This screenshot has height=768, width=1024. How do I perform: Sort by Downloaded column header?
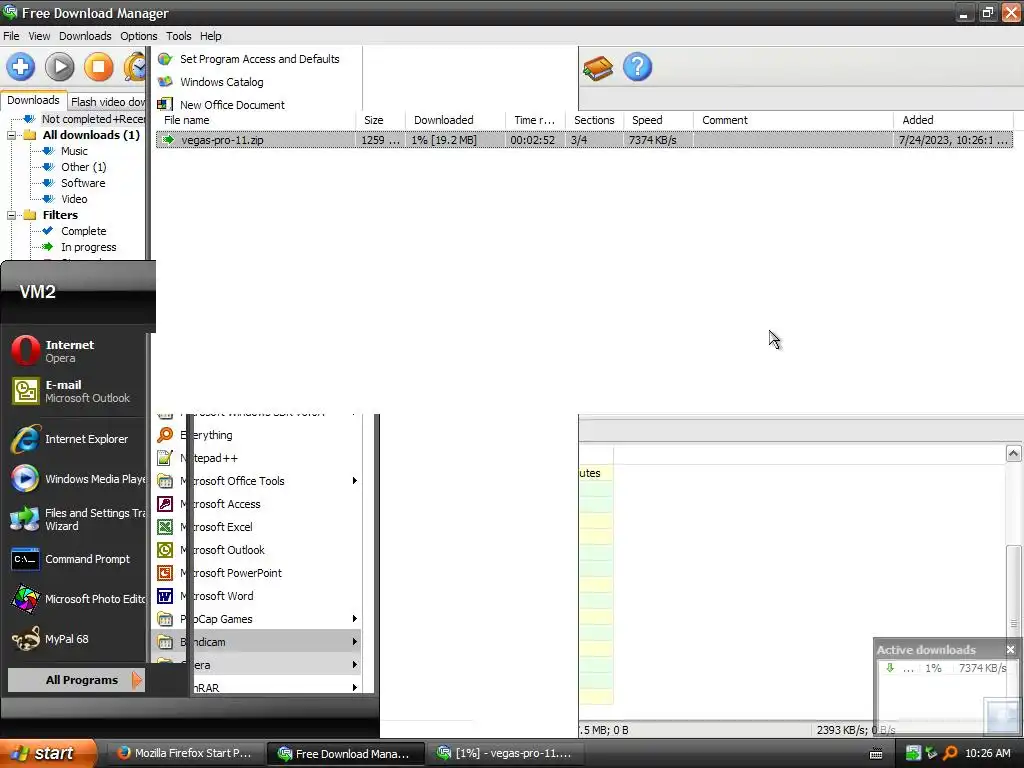coord(455,120)
